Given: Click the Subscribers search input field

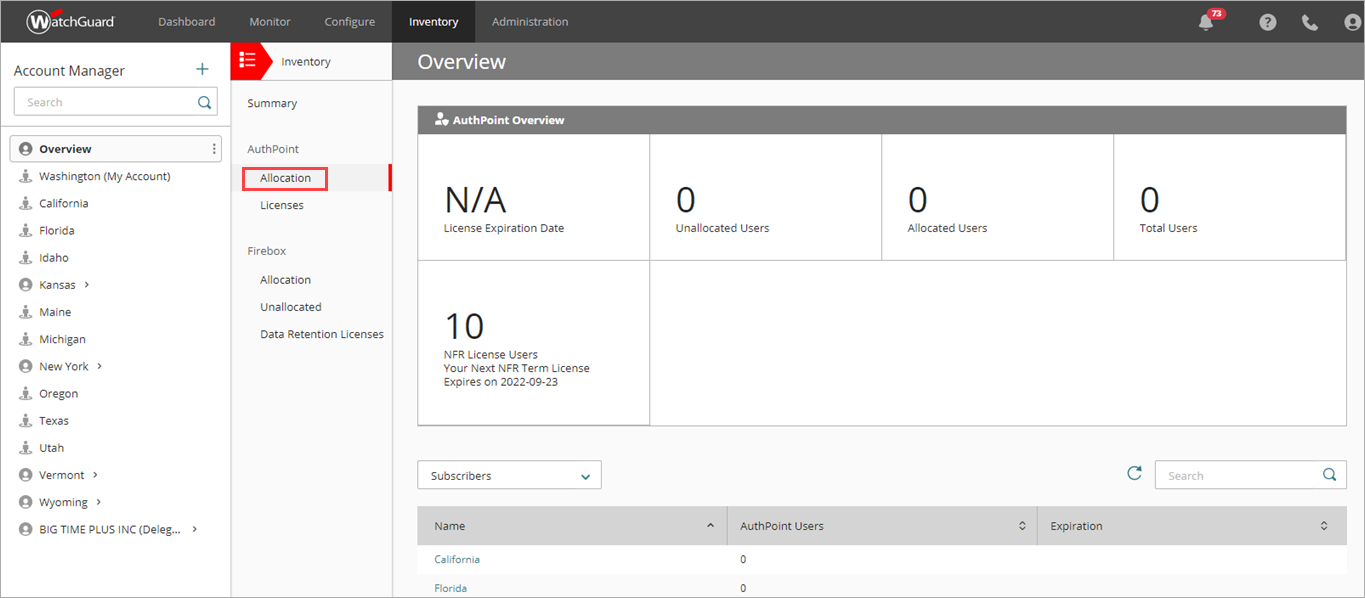Looking at the screenshot, I should tap(1240, 474).
